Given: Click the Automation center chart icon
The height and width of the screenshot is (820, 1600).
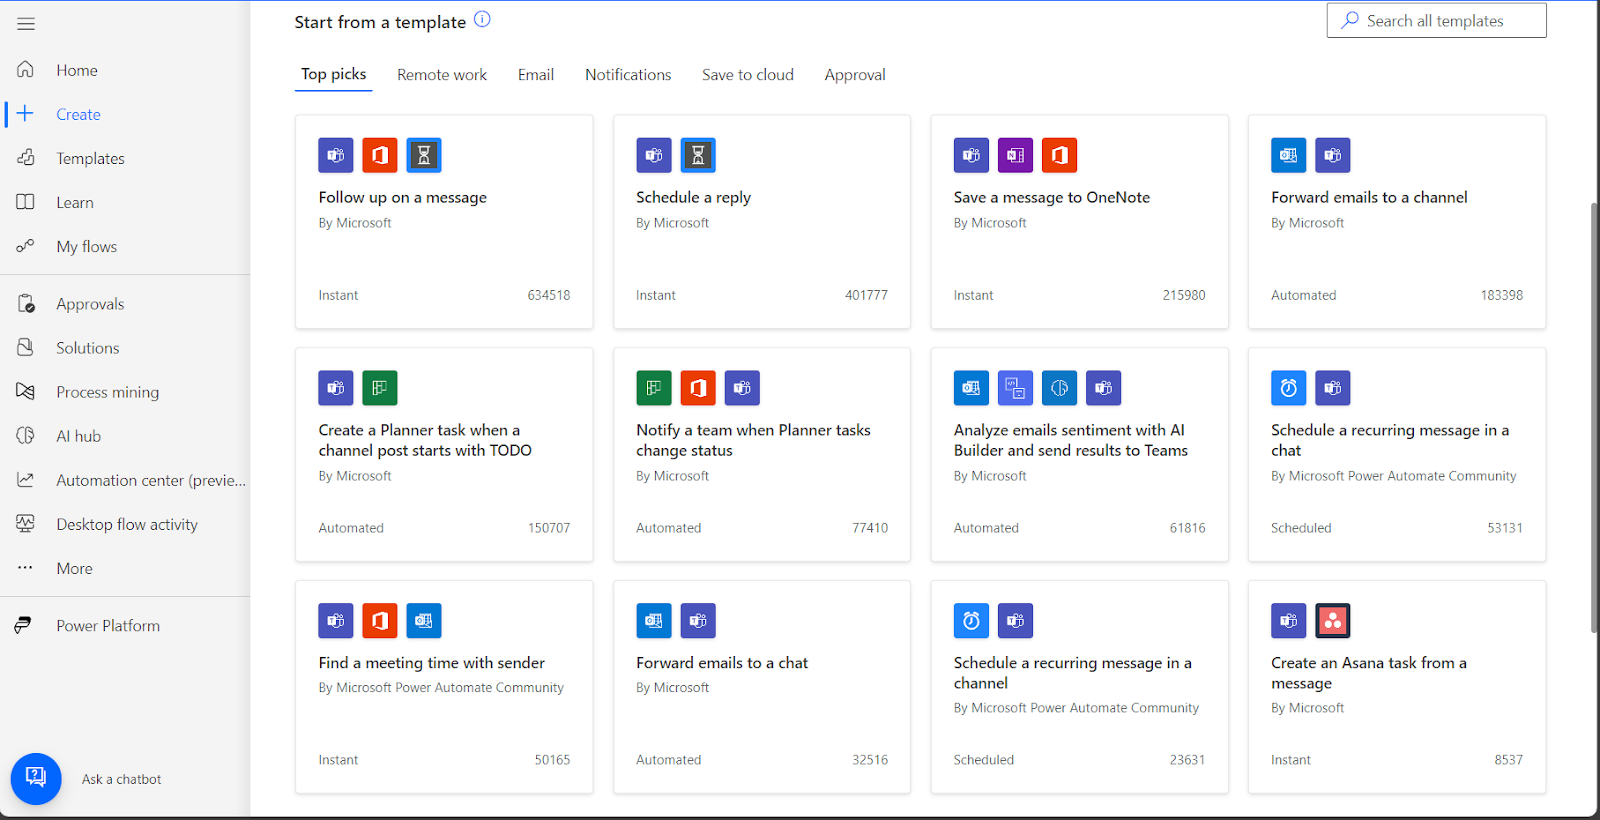Looking at the screenshot, I should click(26, 480).
